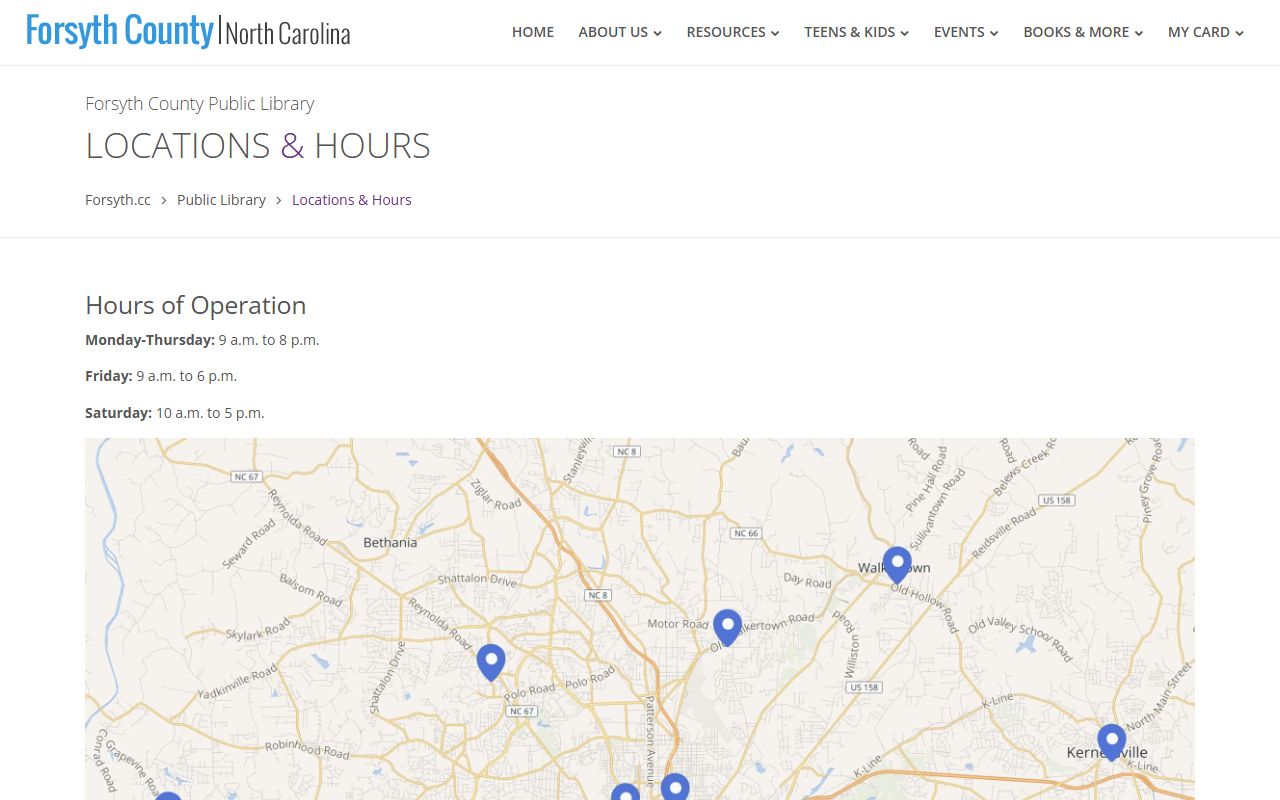Click the map pin near Old Walkertown Road

727,627
